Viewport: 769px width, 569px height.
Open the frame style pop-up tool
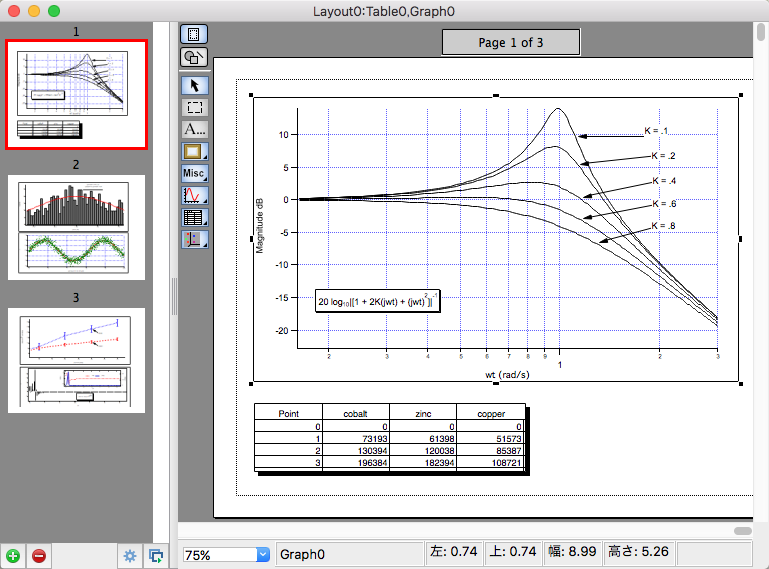195,152
